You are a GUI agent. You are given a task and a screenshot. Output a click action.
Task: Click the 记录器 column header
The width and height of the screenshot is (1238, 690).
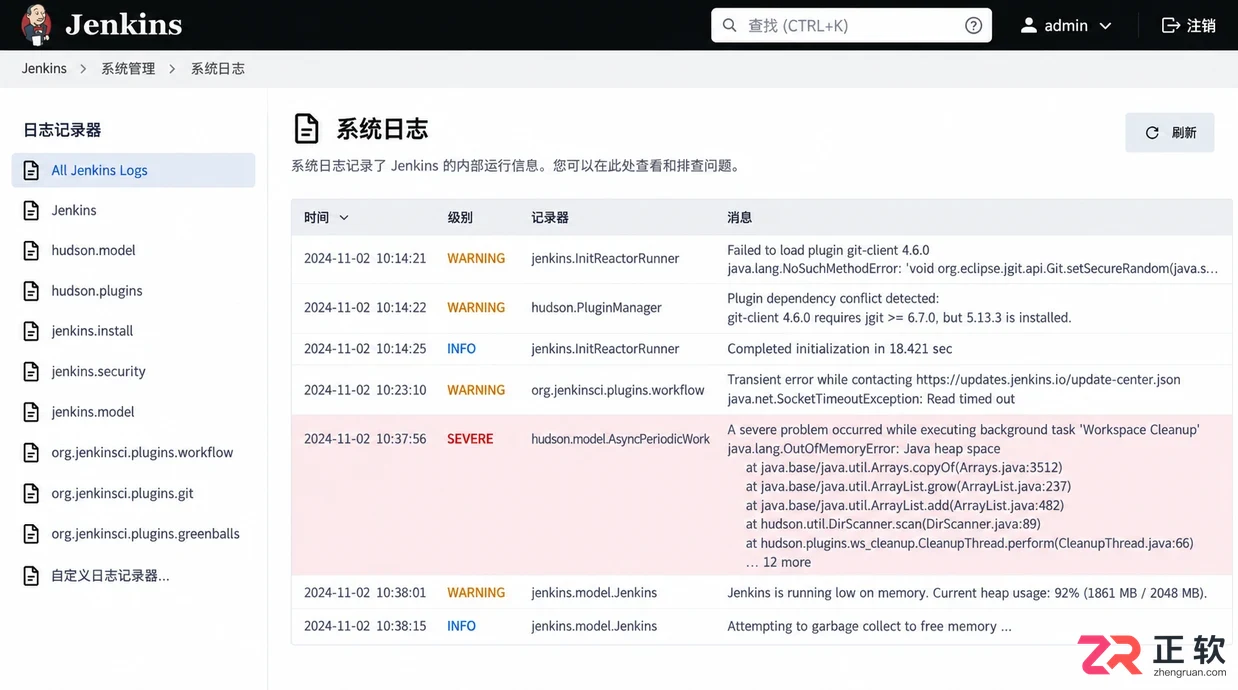point(550,218)
